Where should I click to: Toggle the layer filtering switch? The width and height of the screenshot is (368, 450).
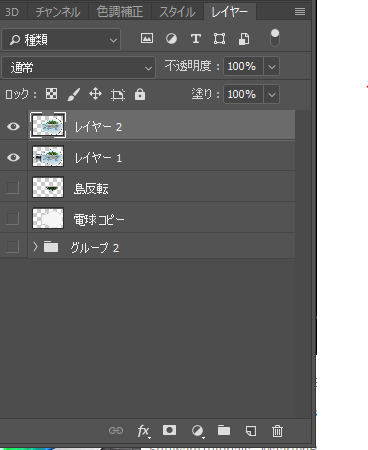(275, 38)
